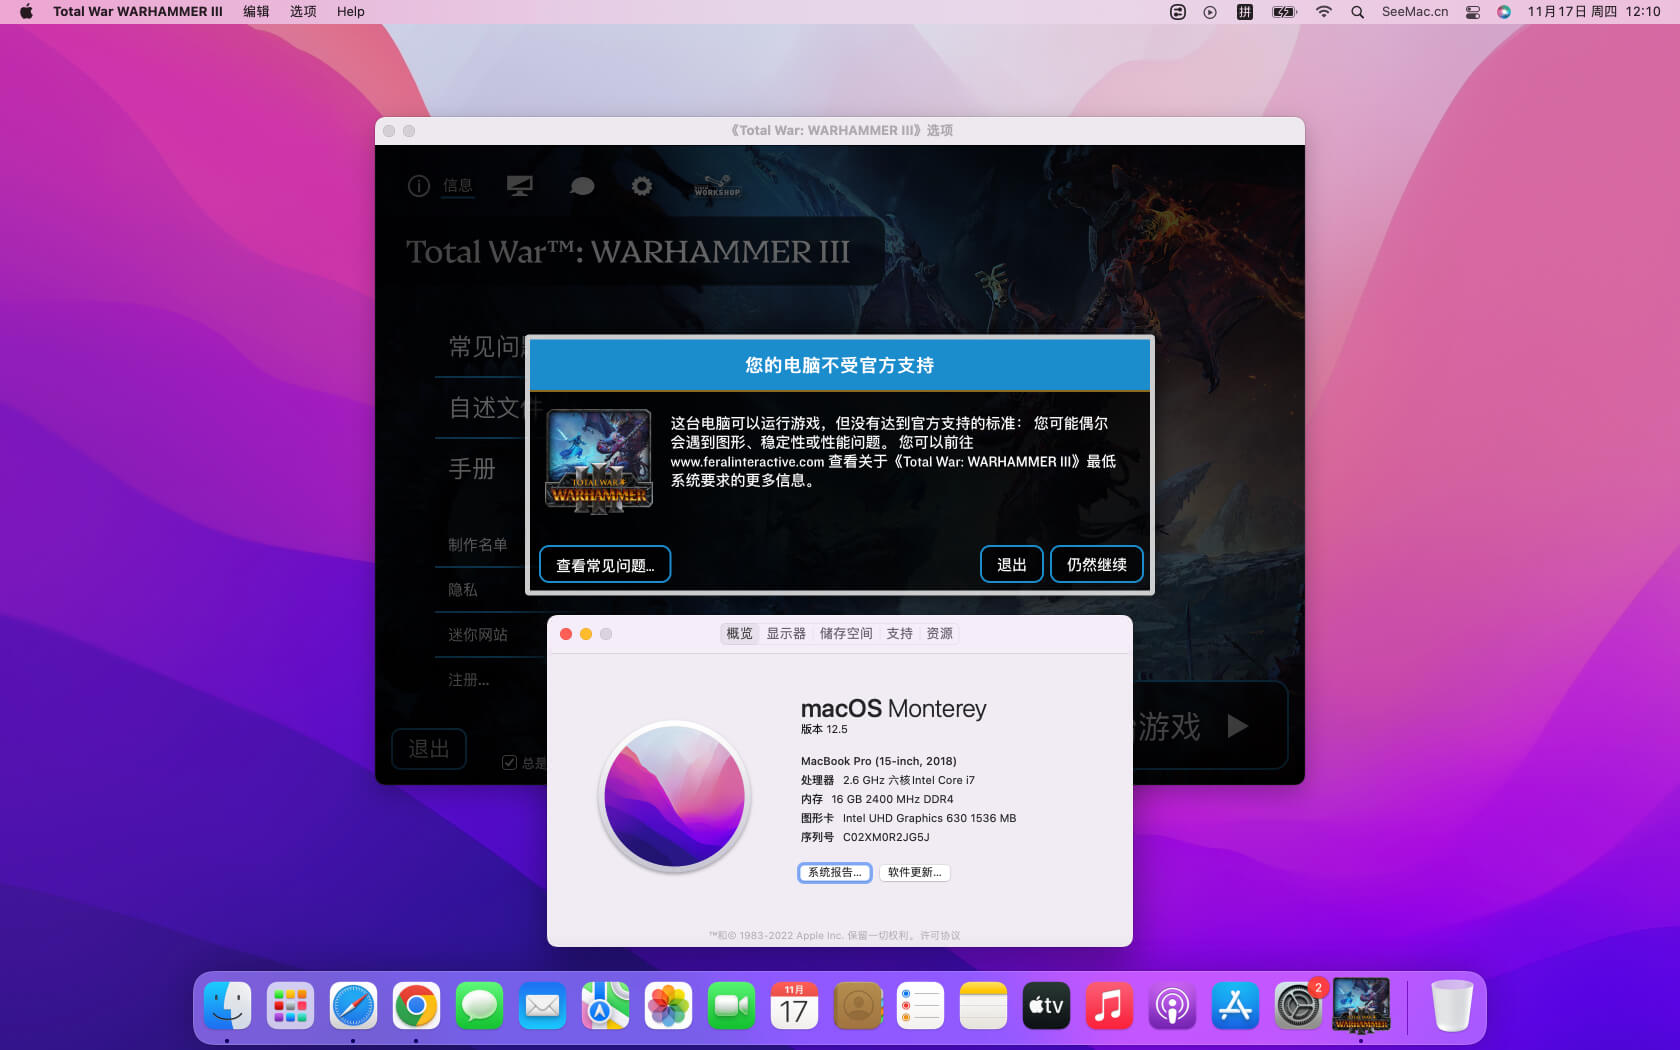Open 注册… register entry
This screenshot has width=1680, height=1050.
pos(469,680)
